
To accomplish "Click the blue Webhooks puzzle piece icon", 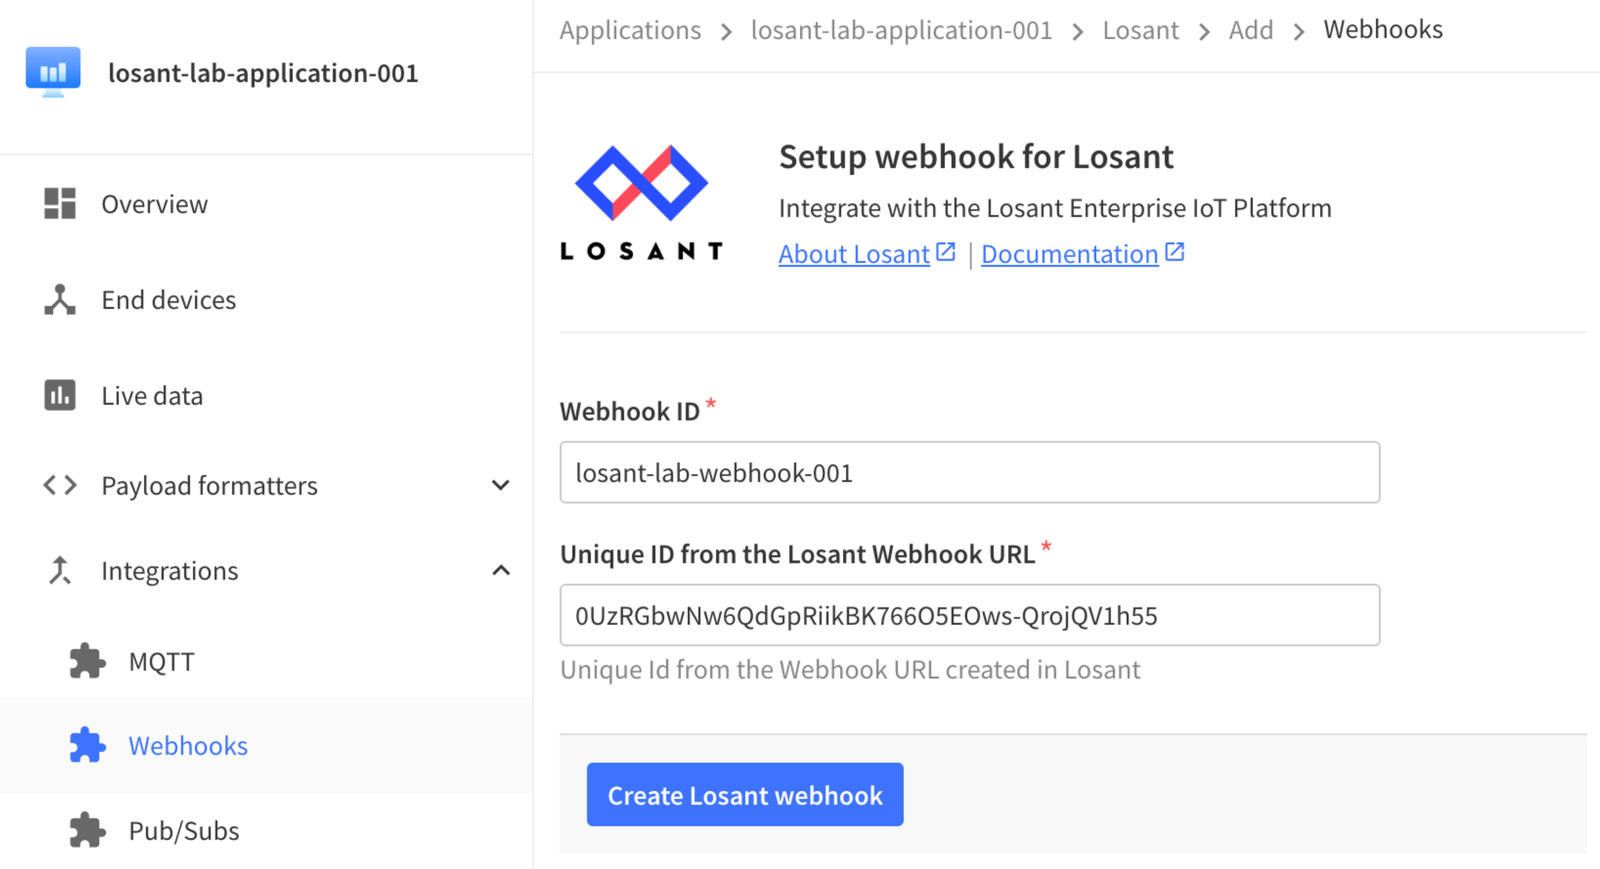I will (87, 745).
